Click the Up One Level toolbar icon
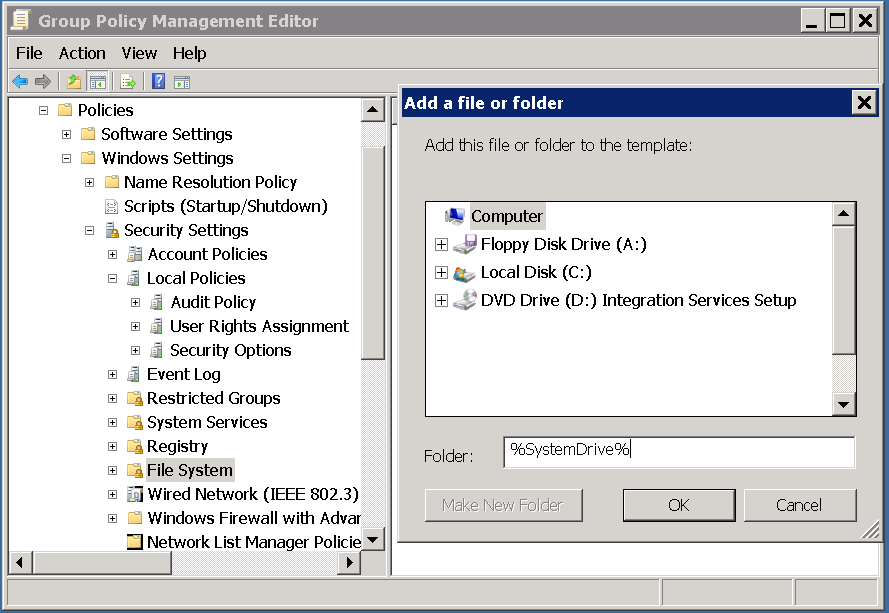 (74, 82)
